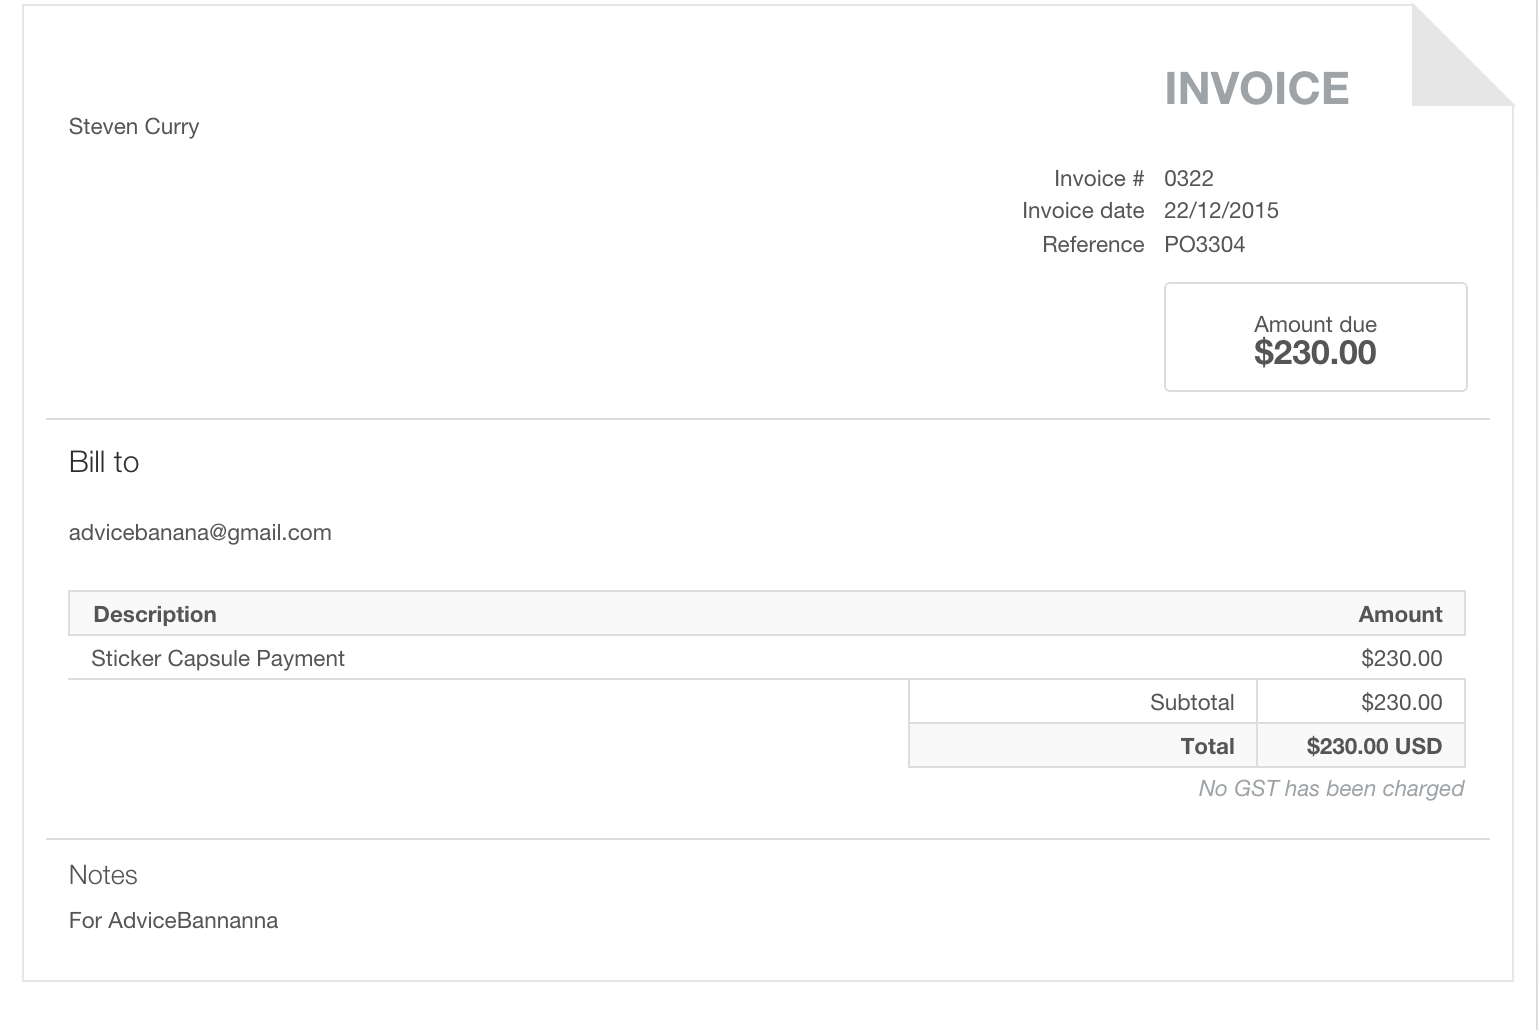This screenshot has width=1538, height=1030.
Task: Select the For AdviceBannanna note text
Action: tap(173, 921)
